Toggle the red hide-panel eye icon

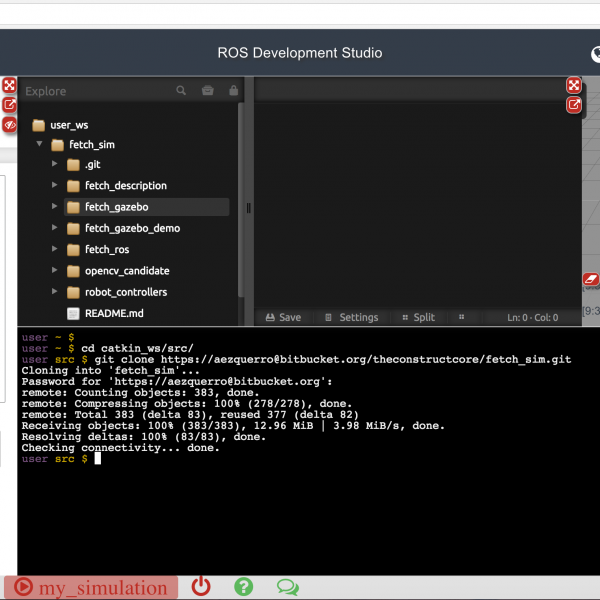tap(9, 124)
